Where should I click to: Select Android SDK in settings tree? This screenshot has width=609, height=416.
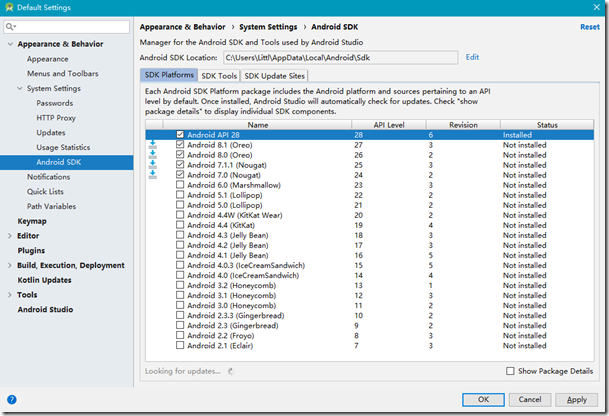(x=66, y=162)
